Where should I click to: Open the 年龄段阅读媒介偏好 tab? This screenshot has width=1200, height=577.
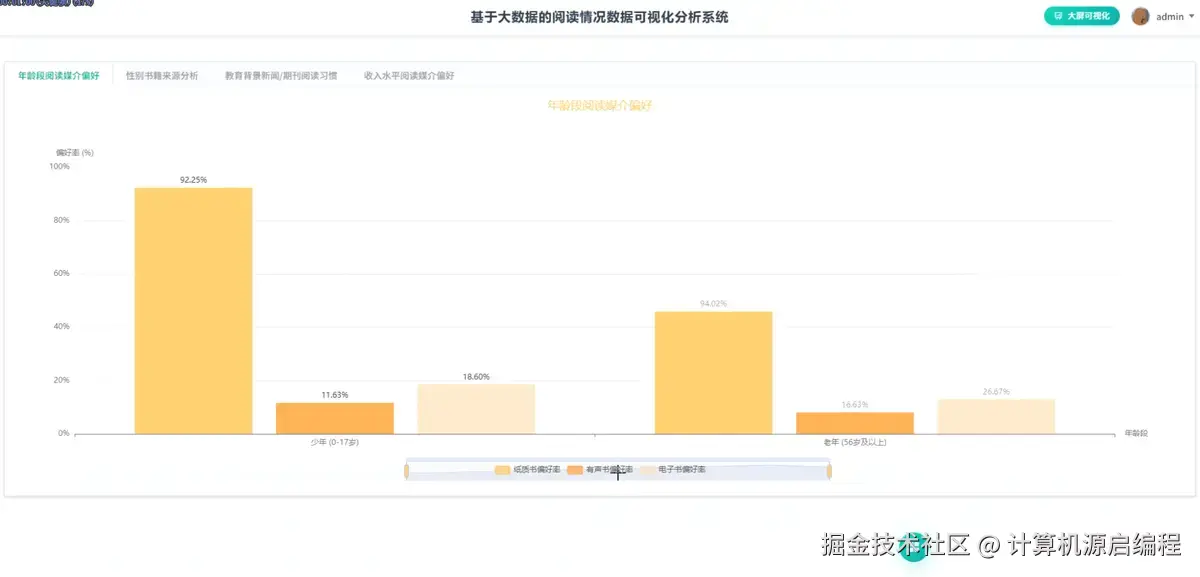click(59, 75)
